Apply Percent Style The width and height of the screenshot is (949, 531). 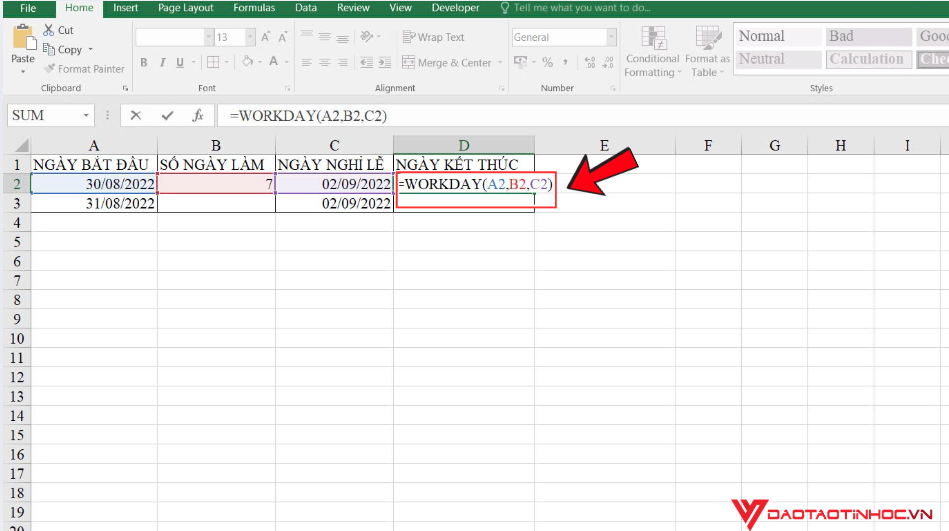click(x=548, y=62)
